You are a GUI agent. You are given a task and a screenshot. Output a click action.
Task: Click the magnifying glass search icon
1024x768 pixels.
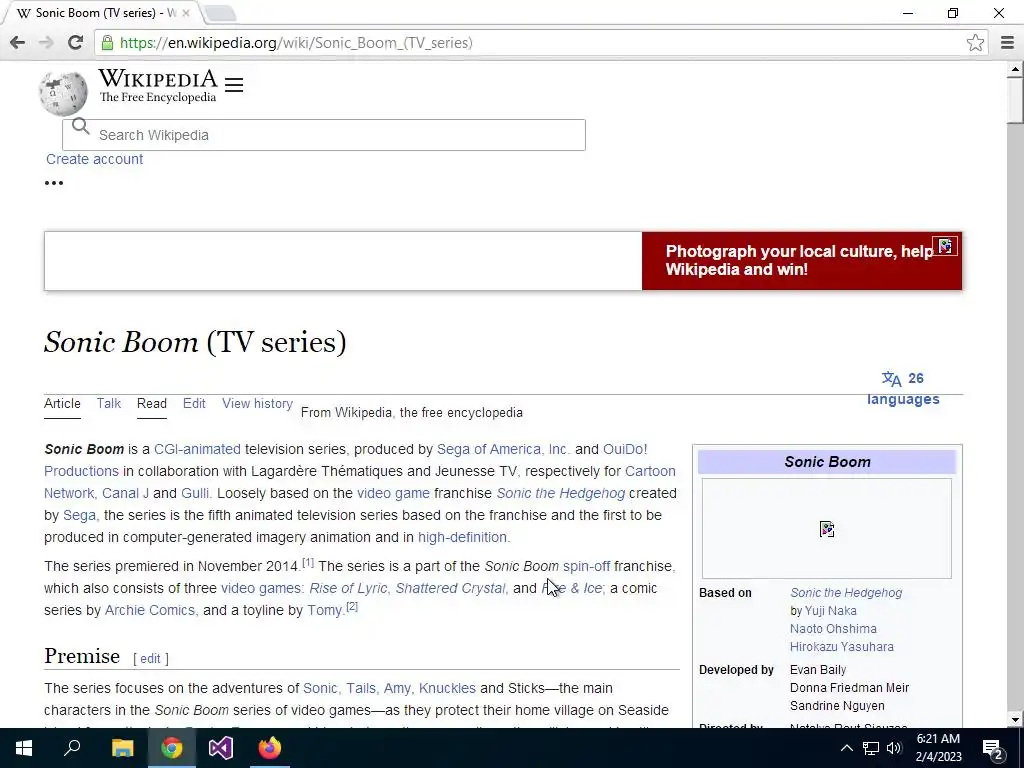80,126
